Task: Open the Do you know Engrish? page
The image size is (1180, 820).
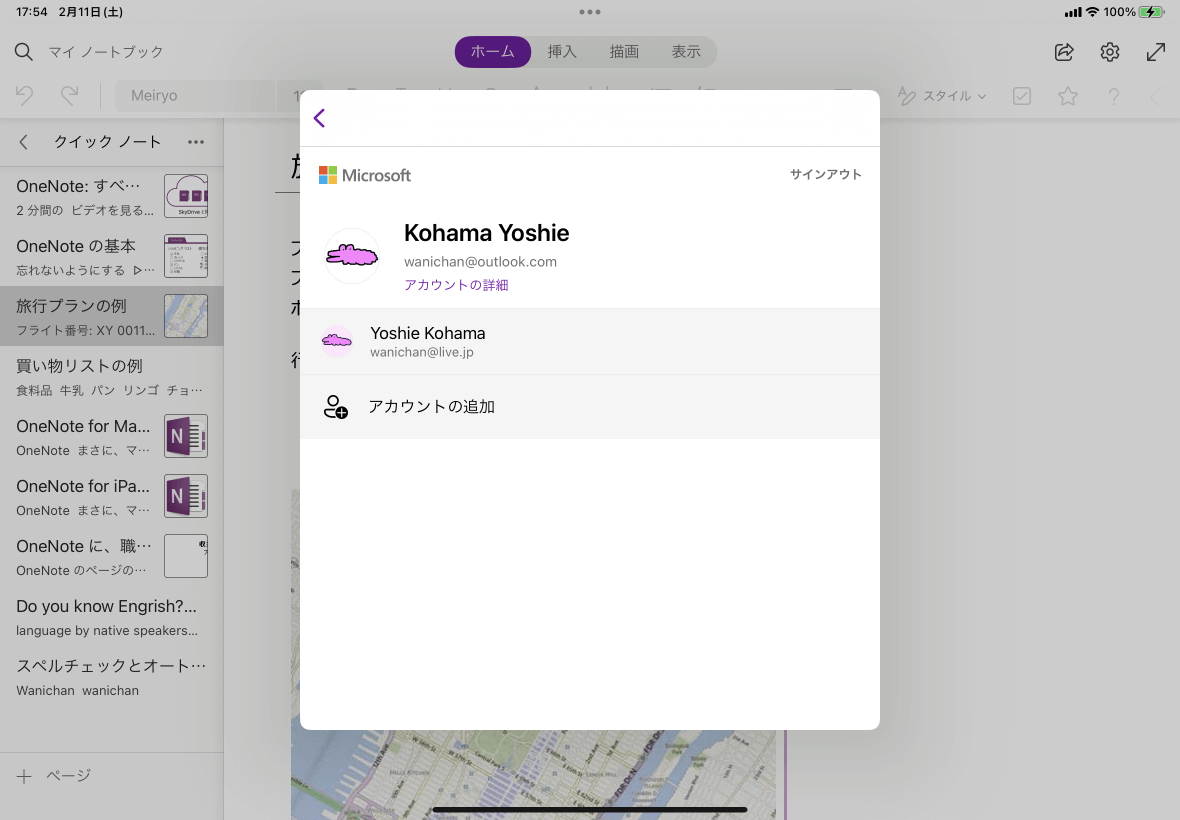Action: click(111, 617)
